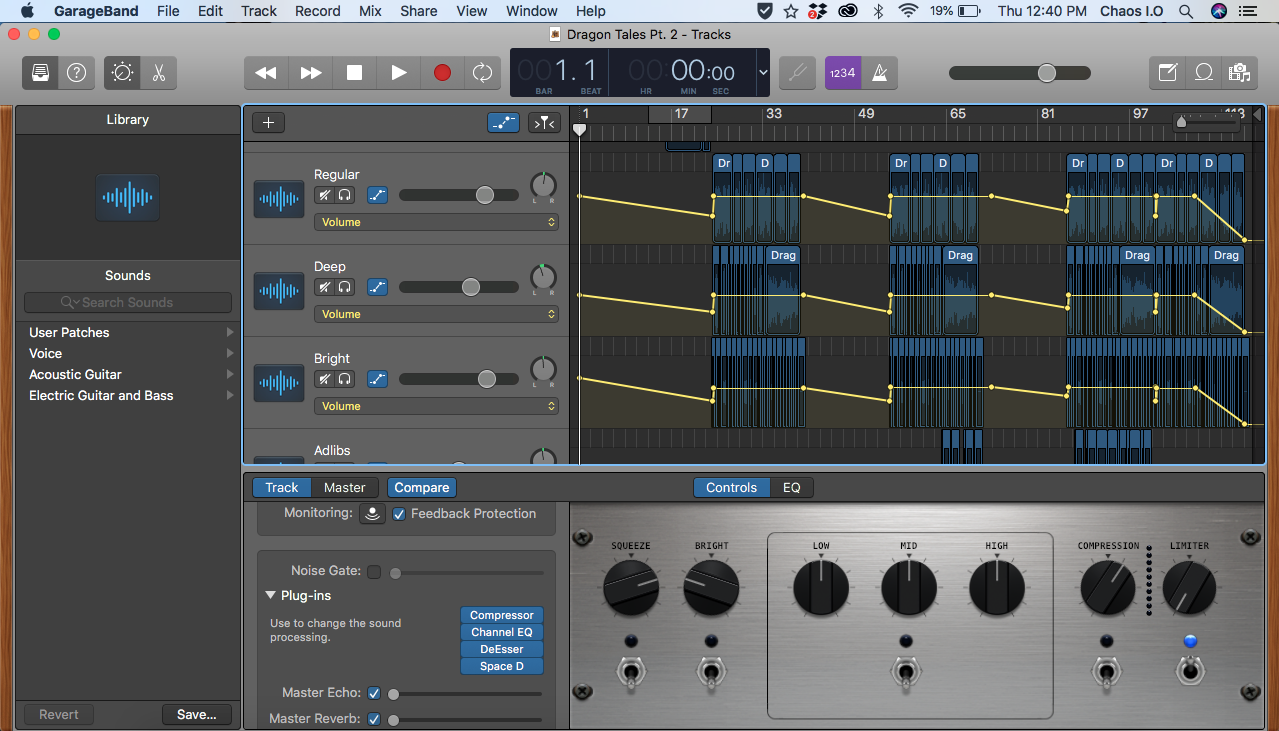Click the red Record button
Viewport: 1279px width, 731px height.
[442, 73]
